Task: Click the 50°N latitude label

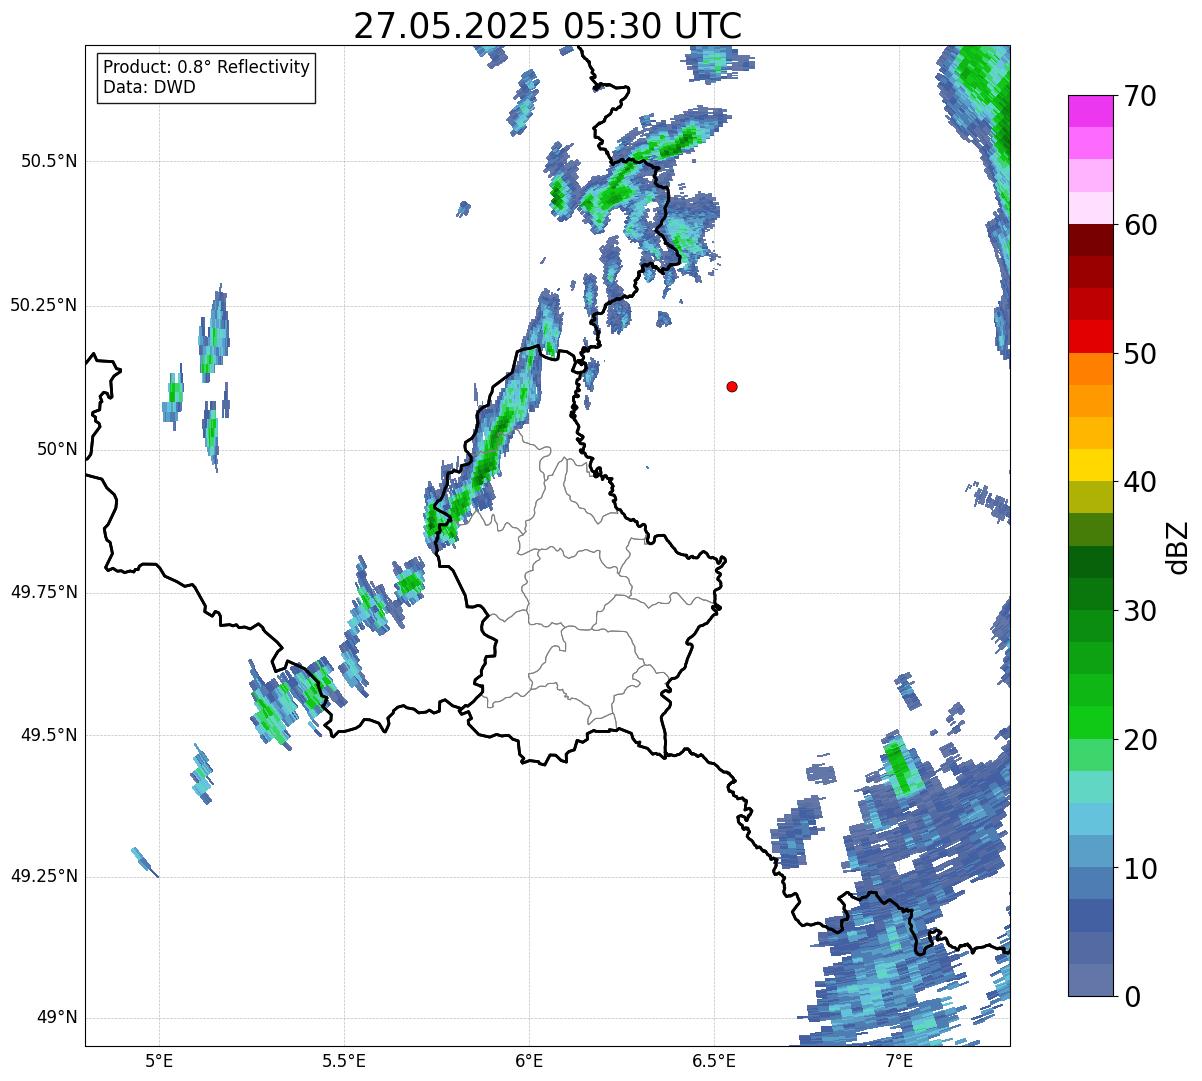Action: (x=57, y=449)
